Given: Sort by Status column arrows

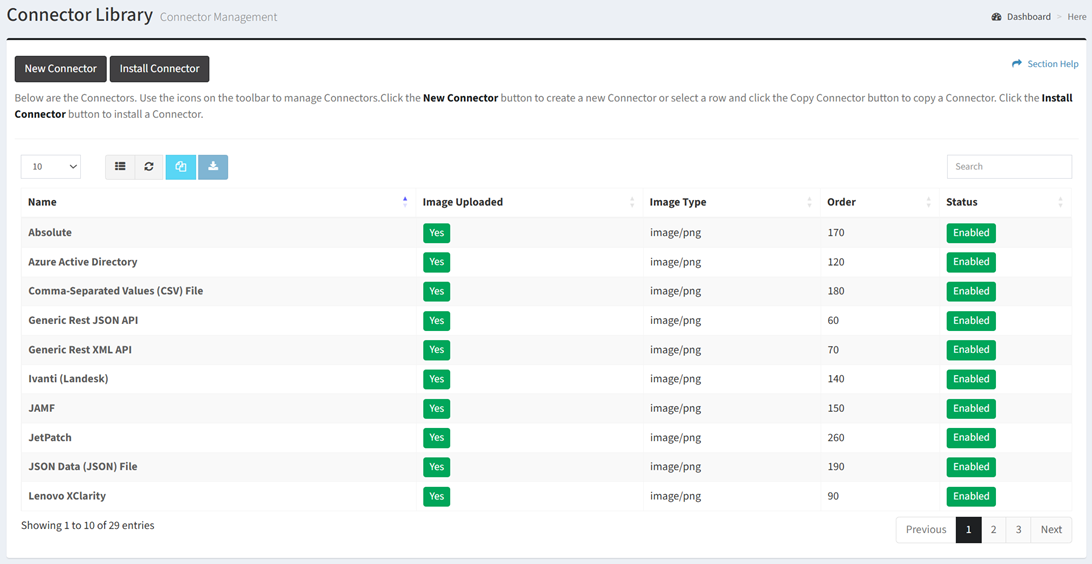Looking at the screenshot, I should click(x=1060, y=202).
